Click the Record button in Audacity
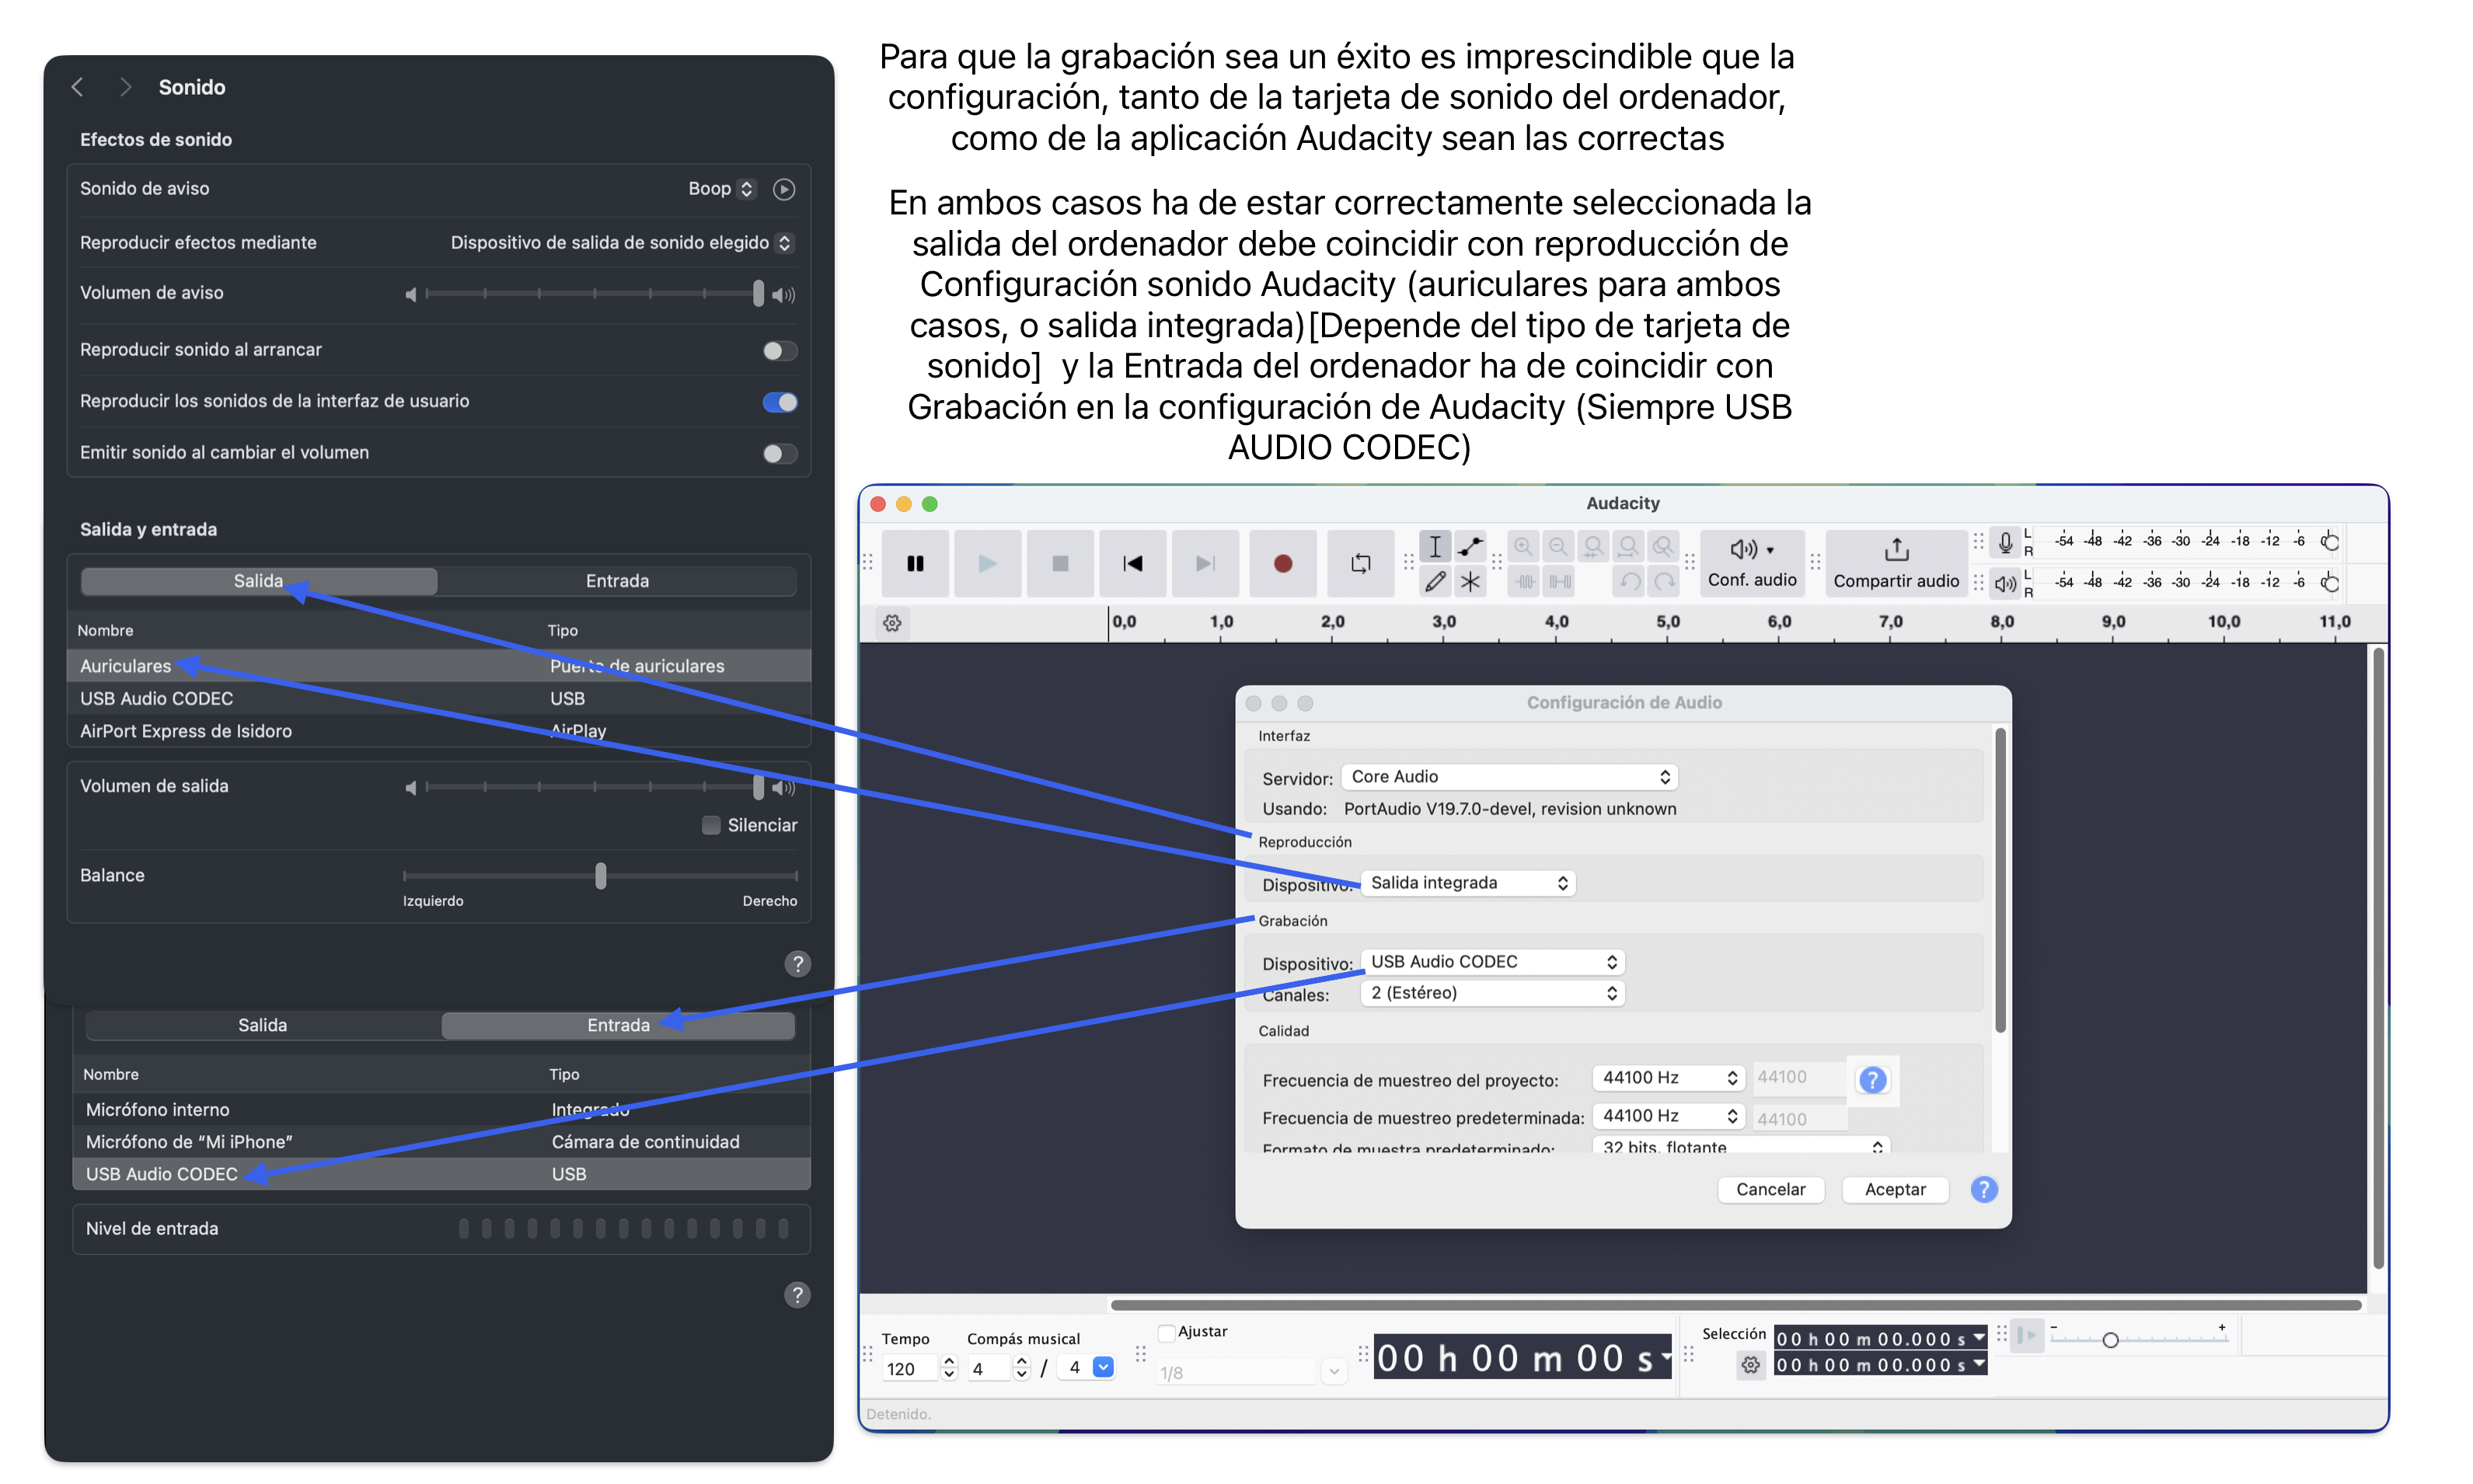 (x=1282, y=564)
